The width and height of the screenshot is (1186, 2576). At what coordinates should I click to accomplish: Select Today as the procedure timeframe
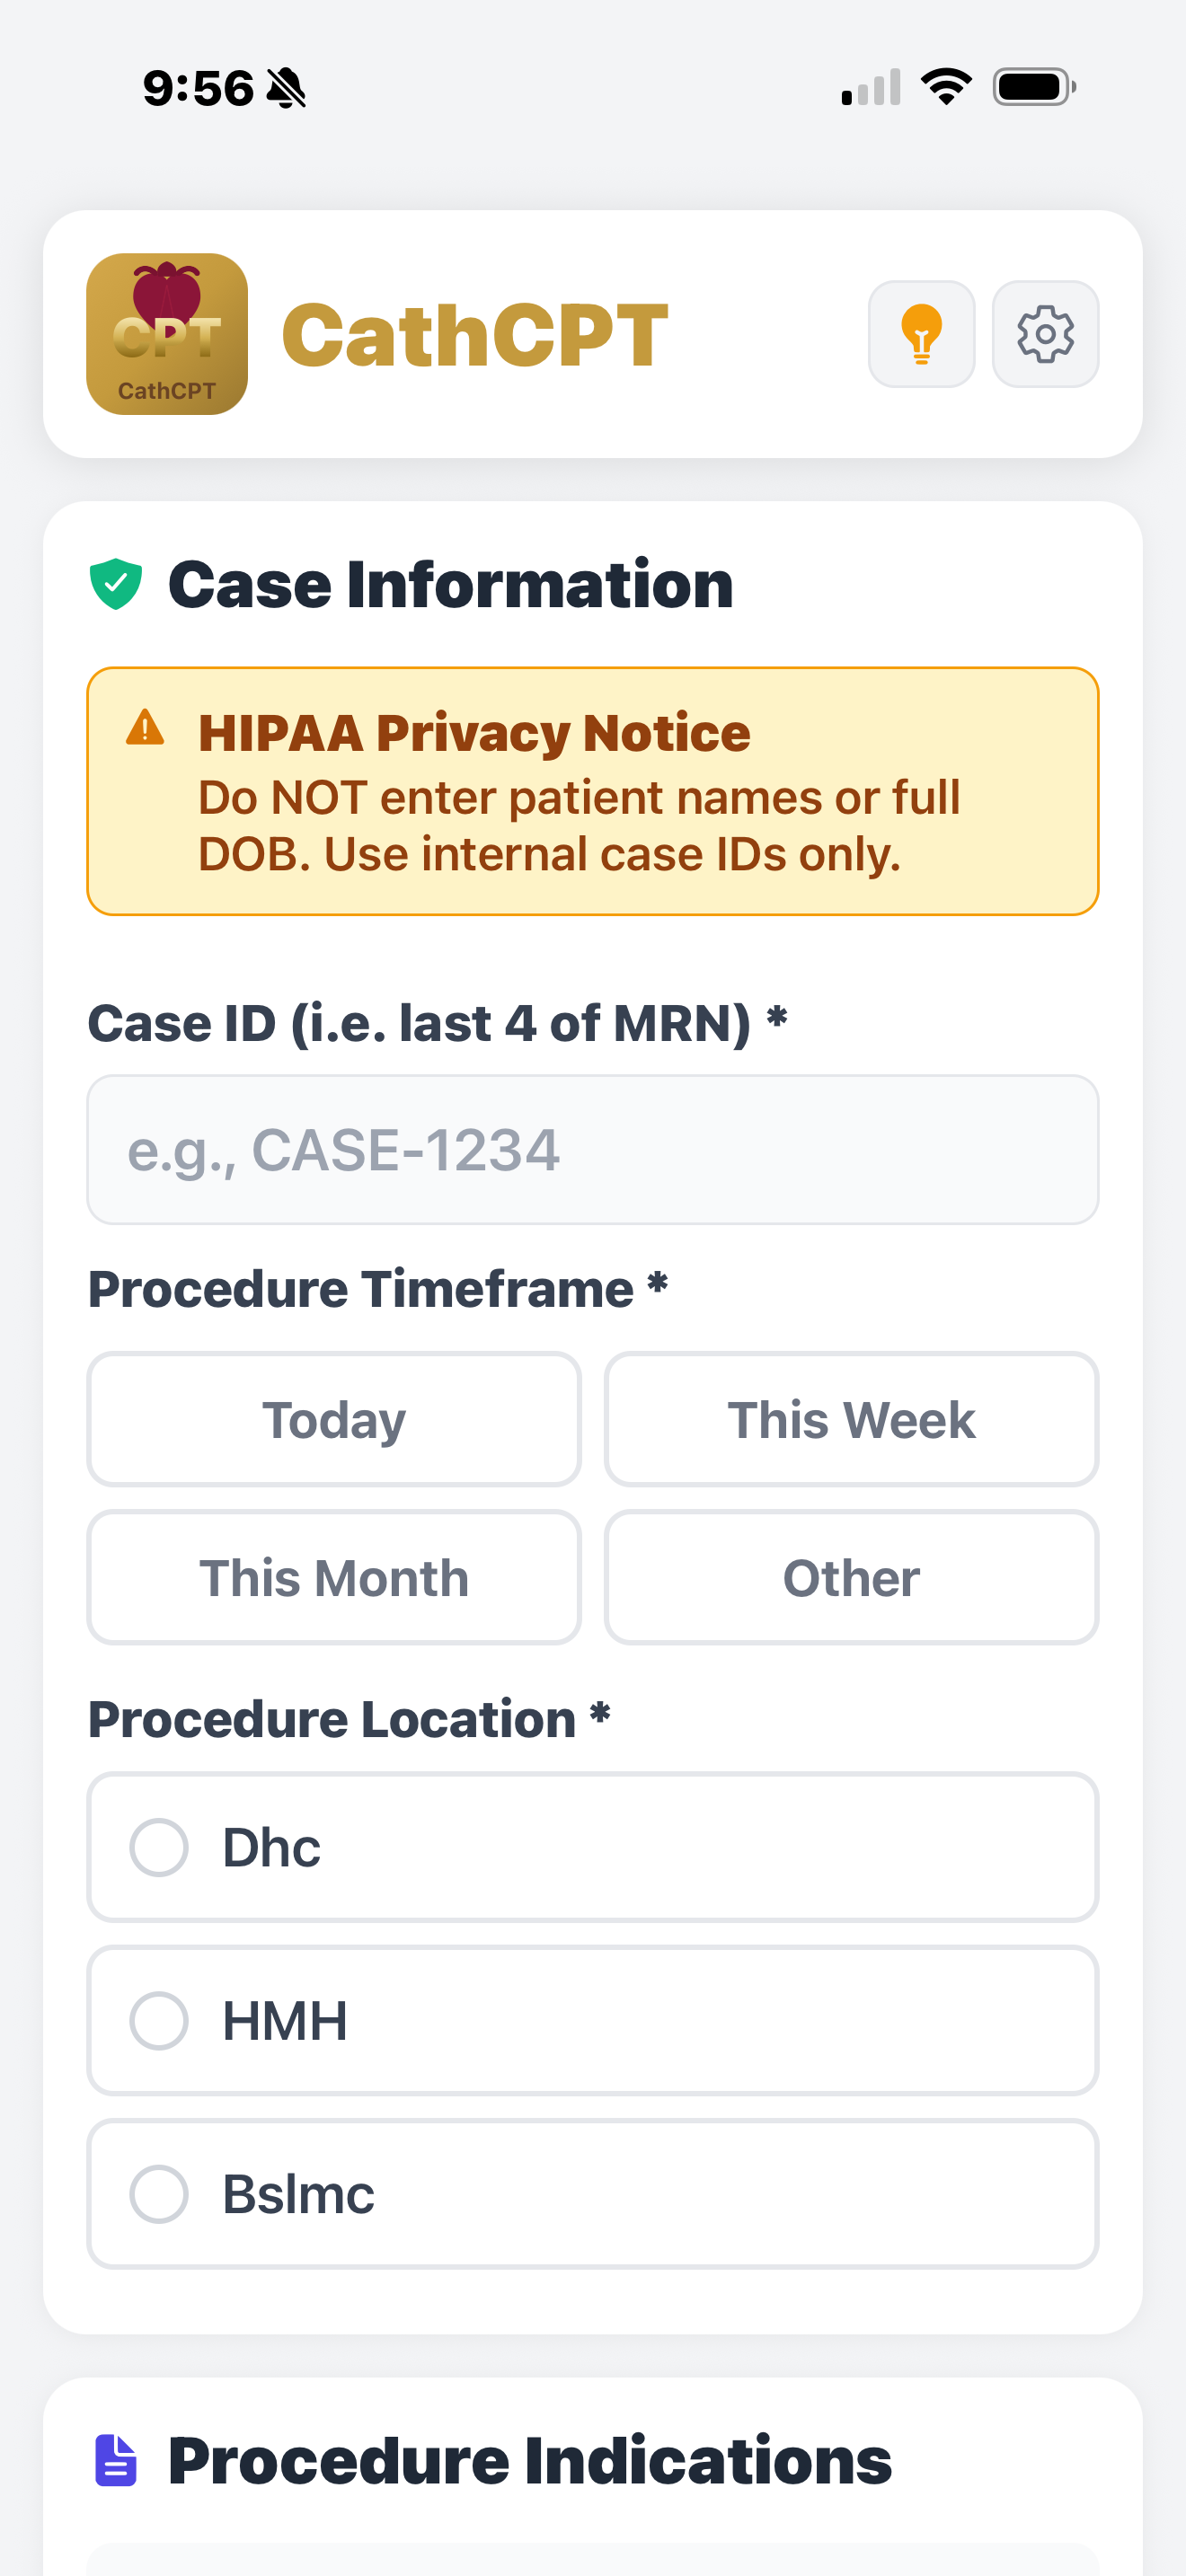[334, 1419]
